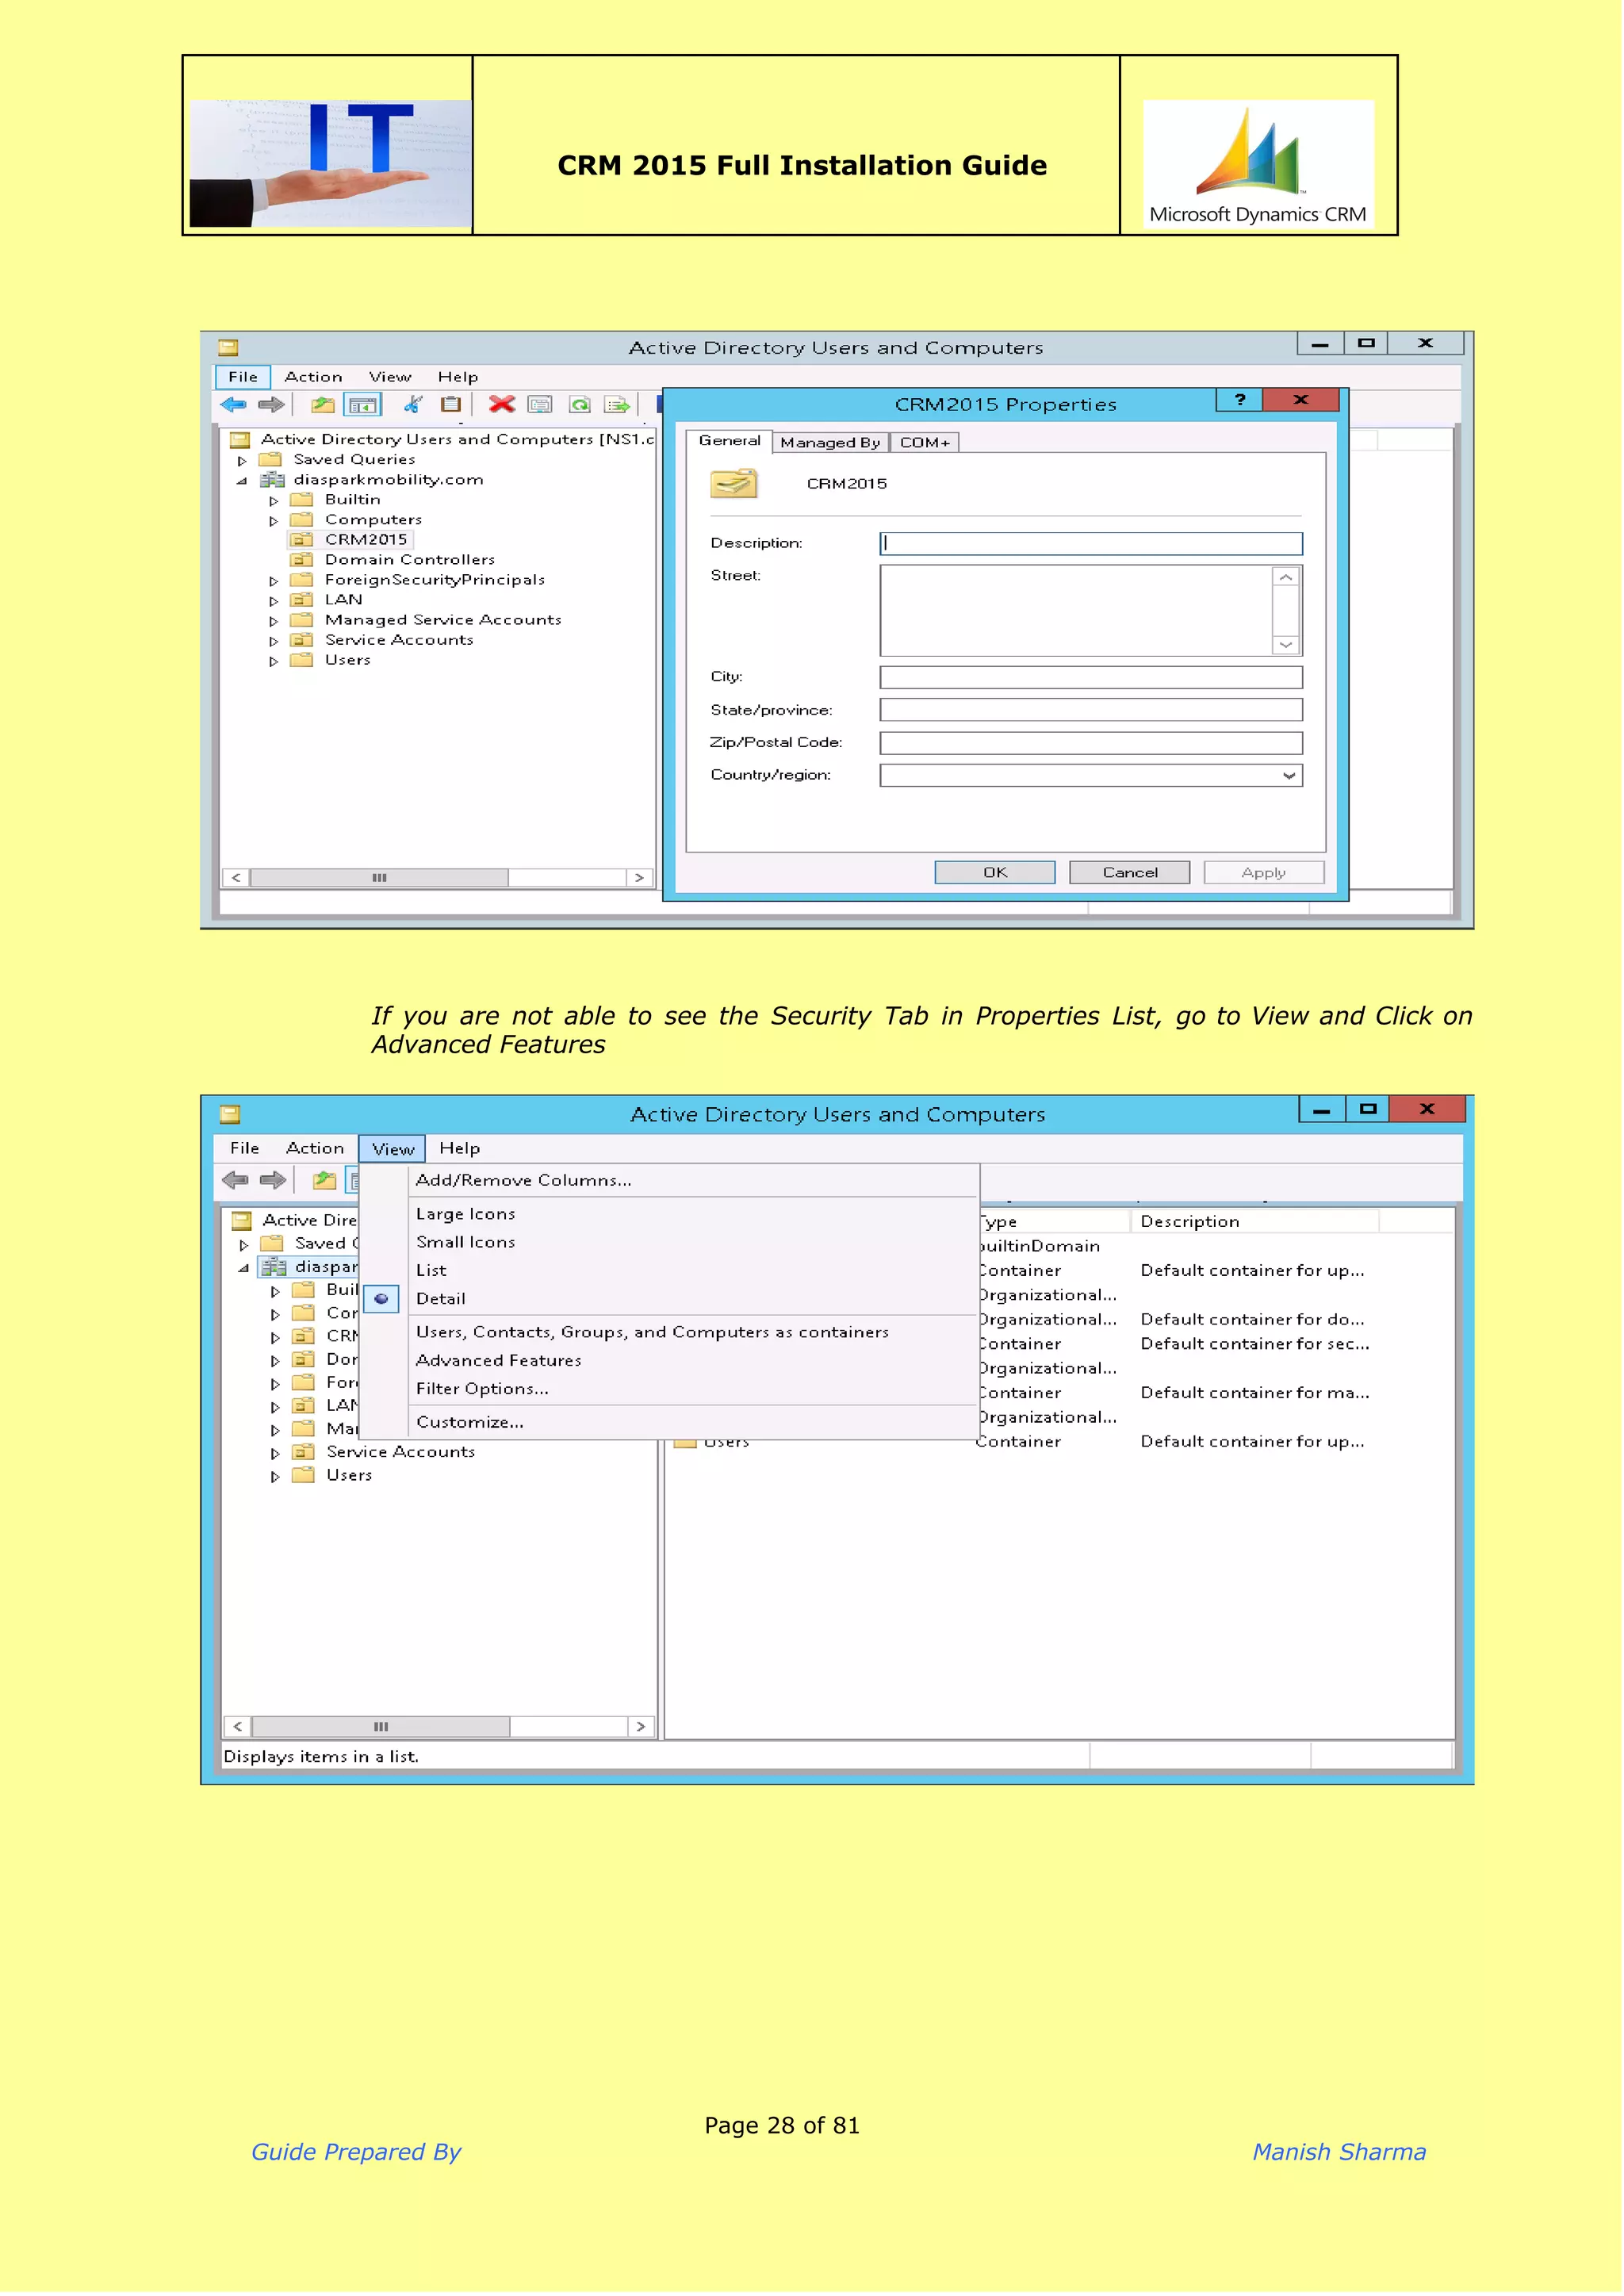Select Service Accounts in tree with open View menu
1624x2296 pixels.
(x=402, y=1454)
